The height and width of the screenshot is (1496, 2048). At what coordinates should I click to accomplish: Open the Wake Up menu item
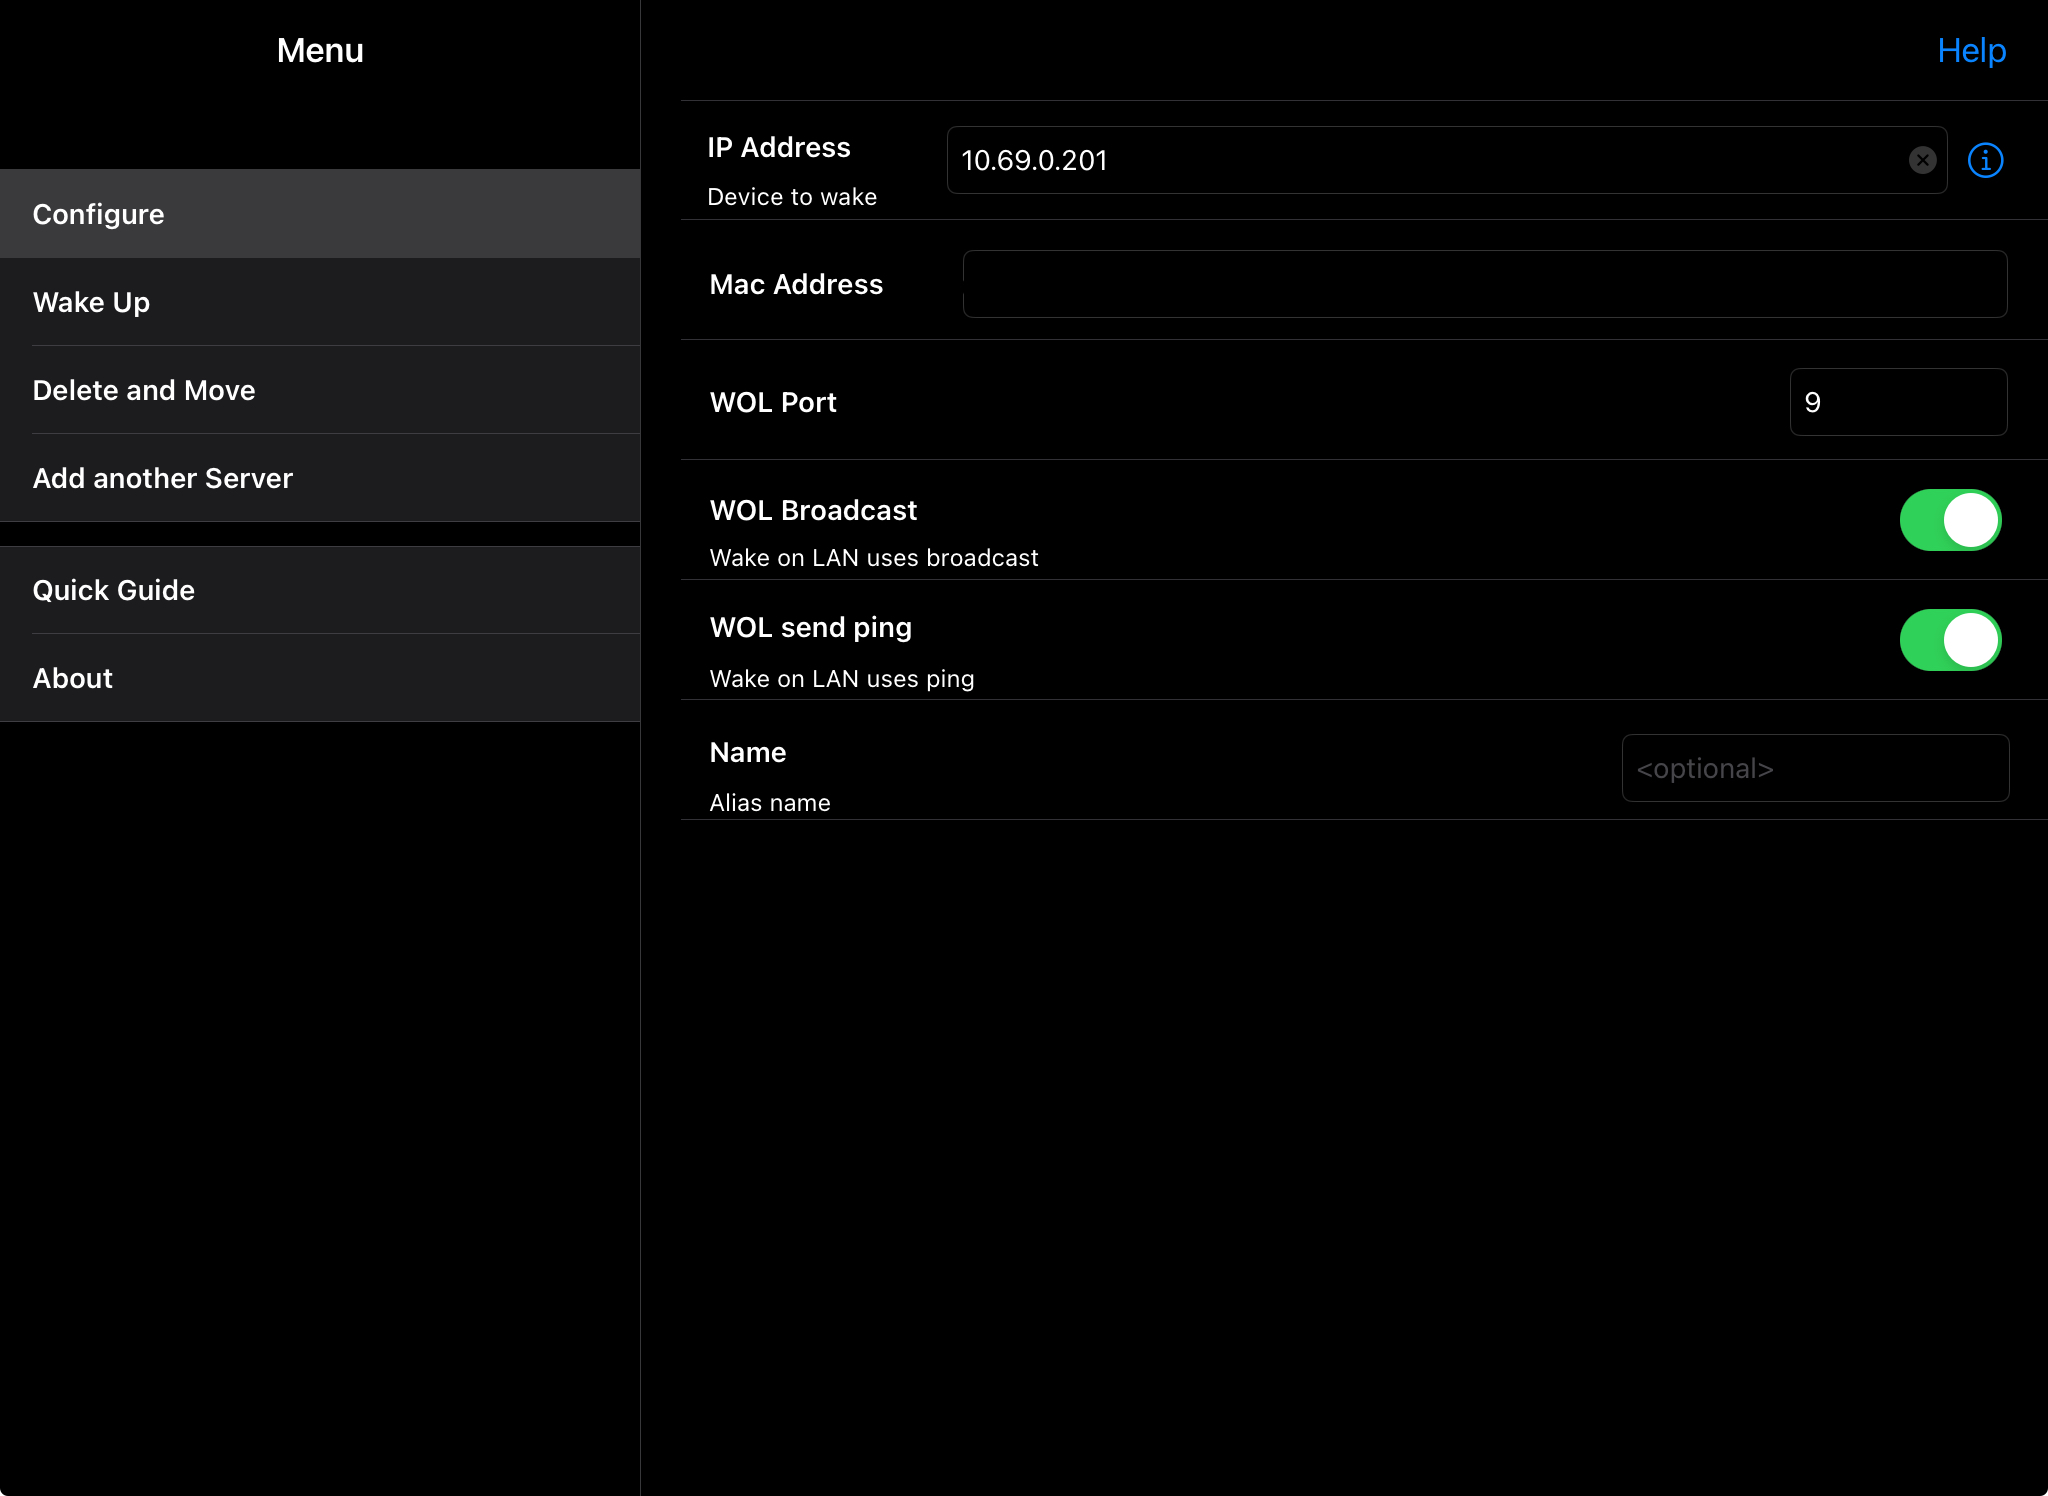tap(320, 302)
